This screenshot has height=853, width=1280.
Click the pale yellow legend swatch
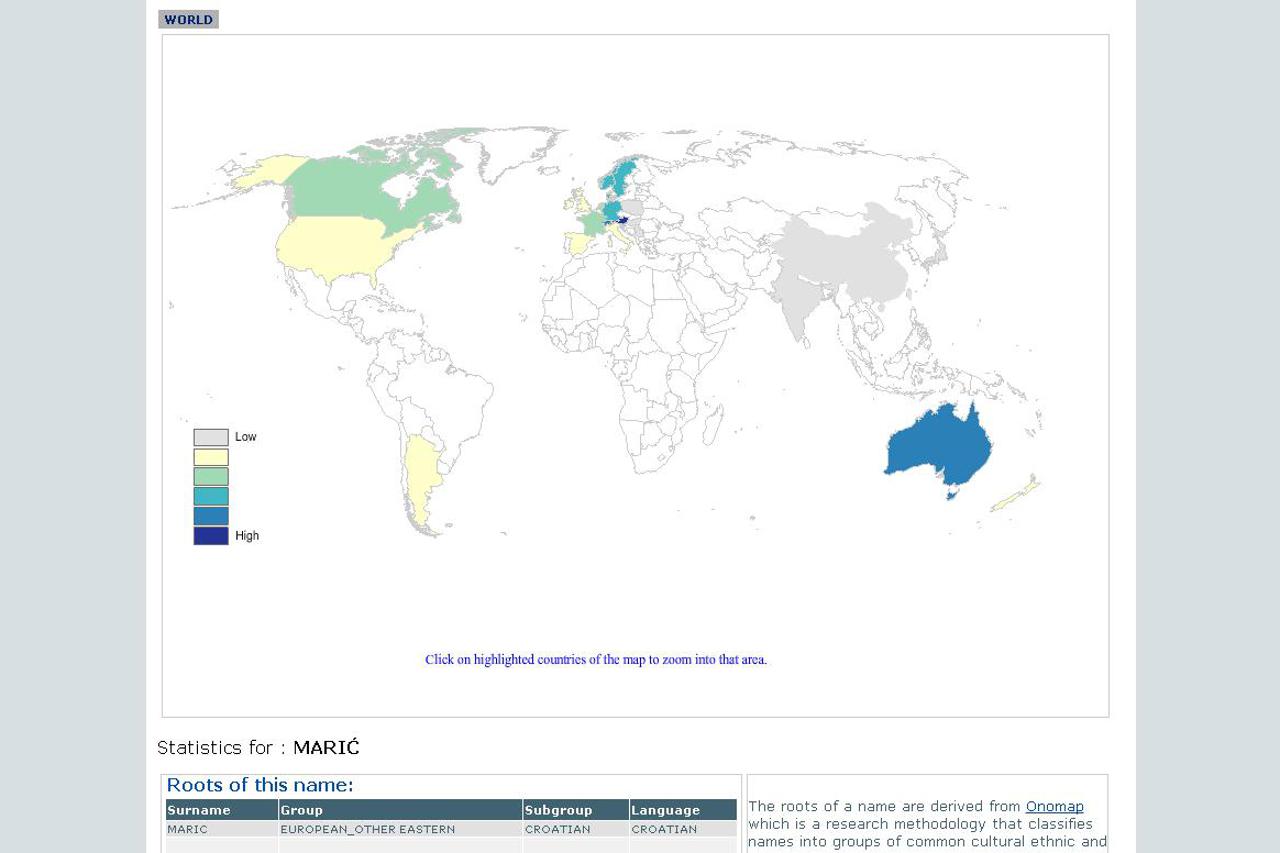211,457
